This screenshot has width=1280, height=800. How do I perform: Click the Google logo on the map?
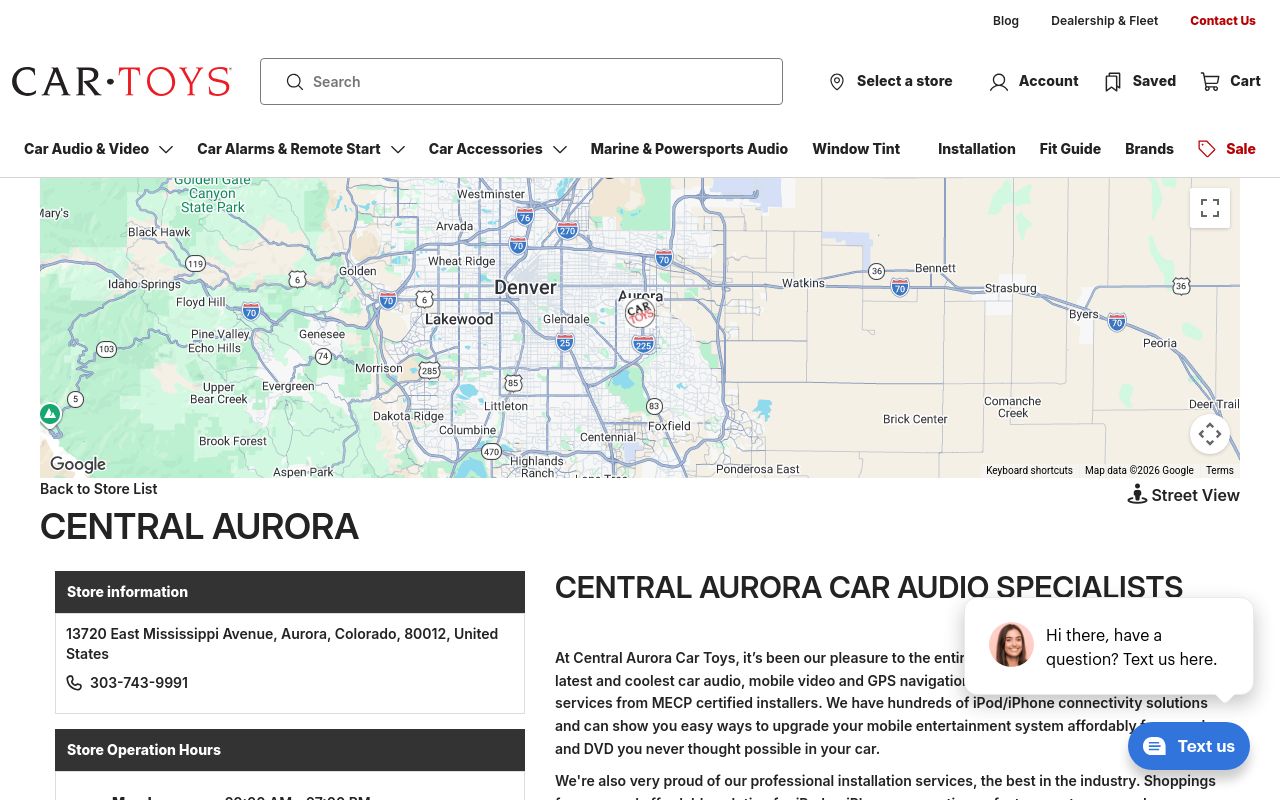pyautogui.click(x=78, y=464)
